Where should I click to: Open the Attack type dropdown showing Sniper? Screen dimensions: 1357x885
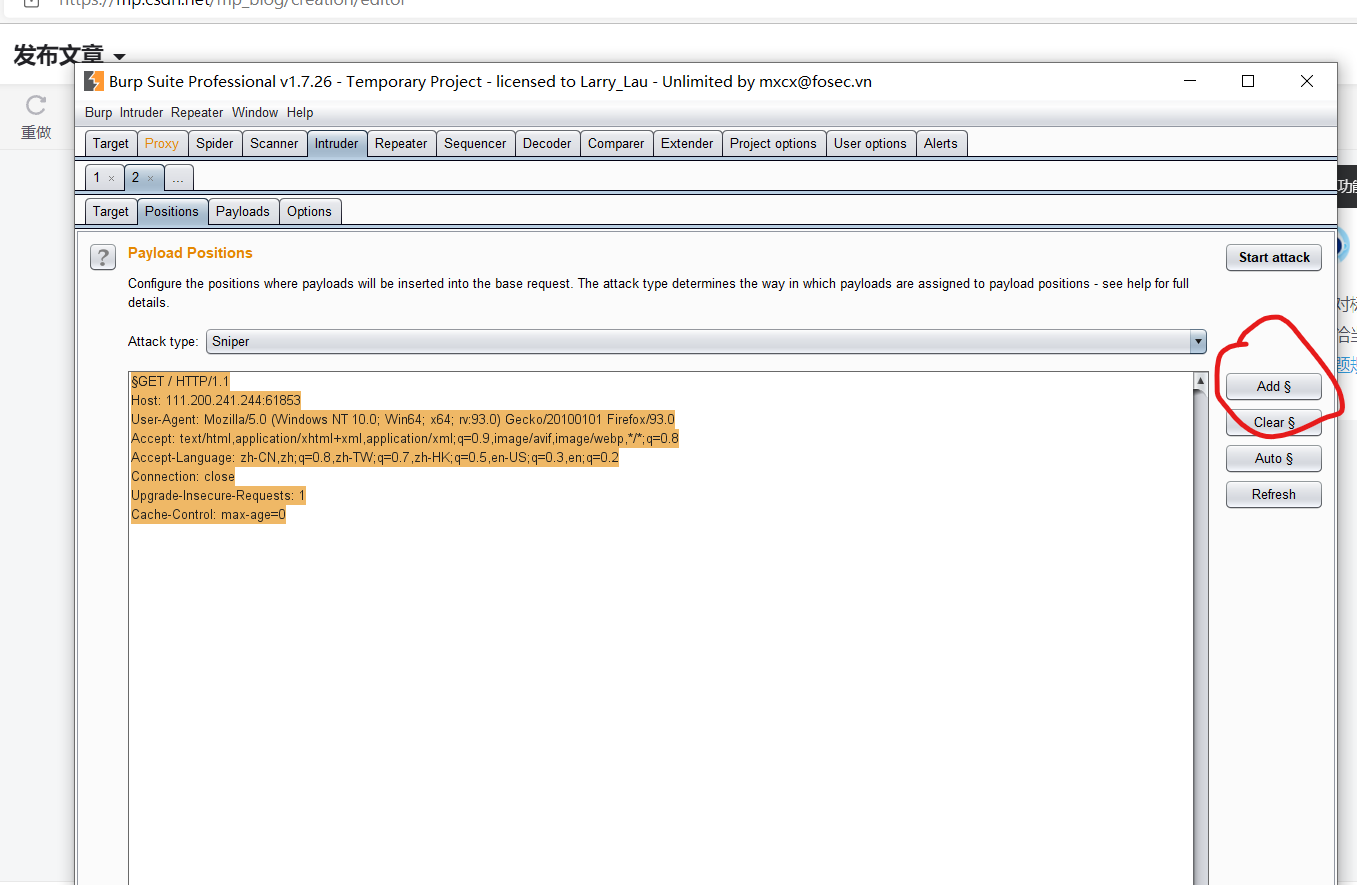(1197, 341)
